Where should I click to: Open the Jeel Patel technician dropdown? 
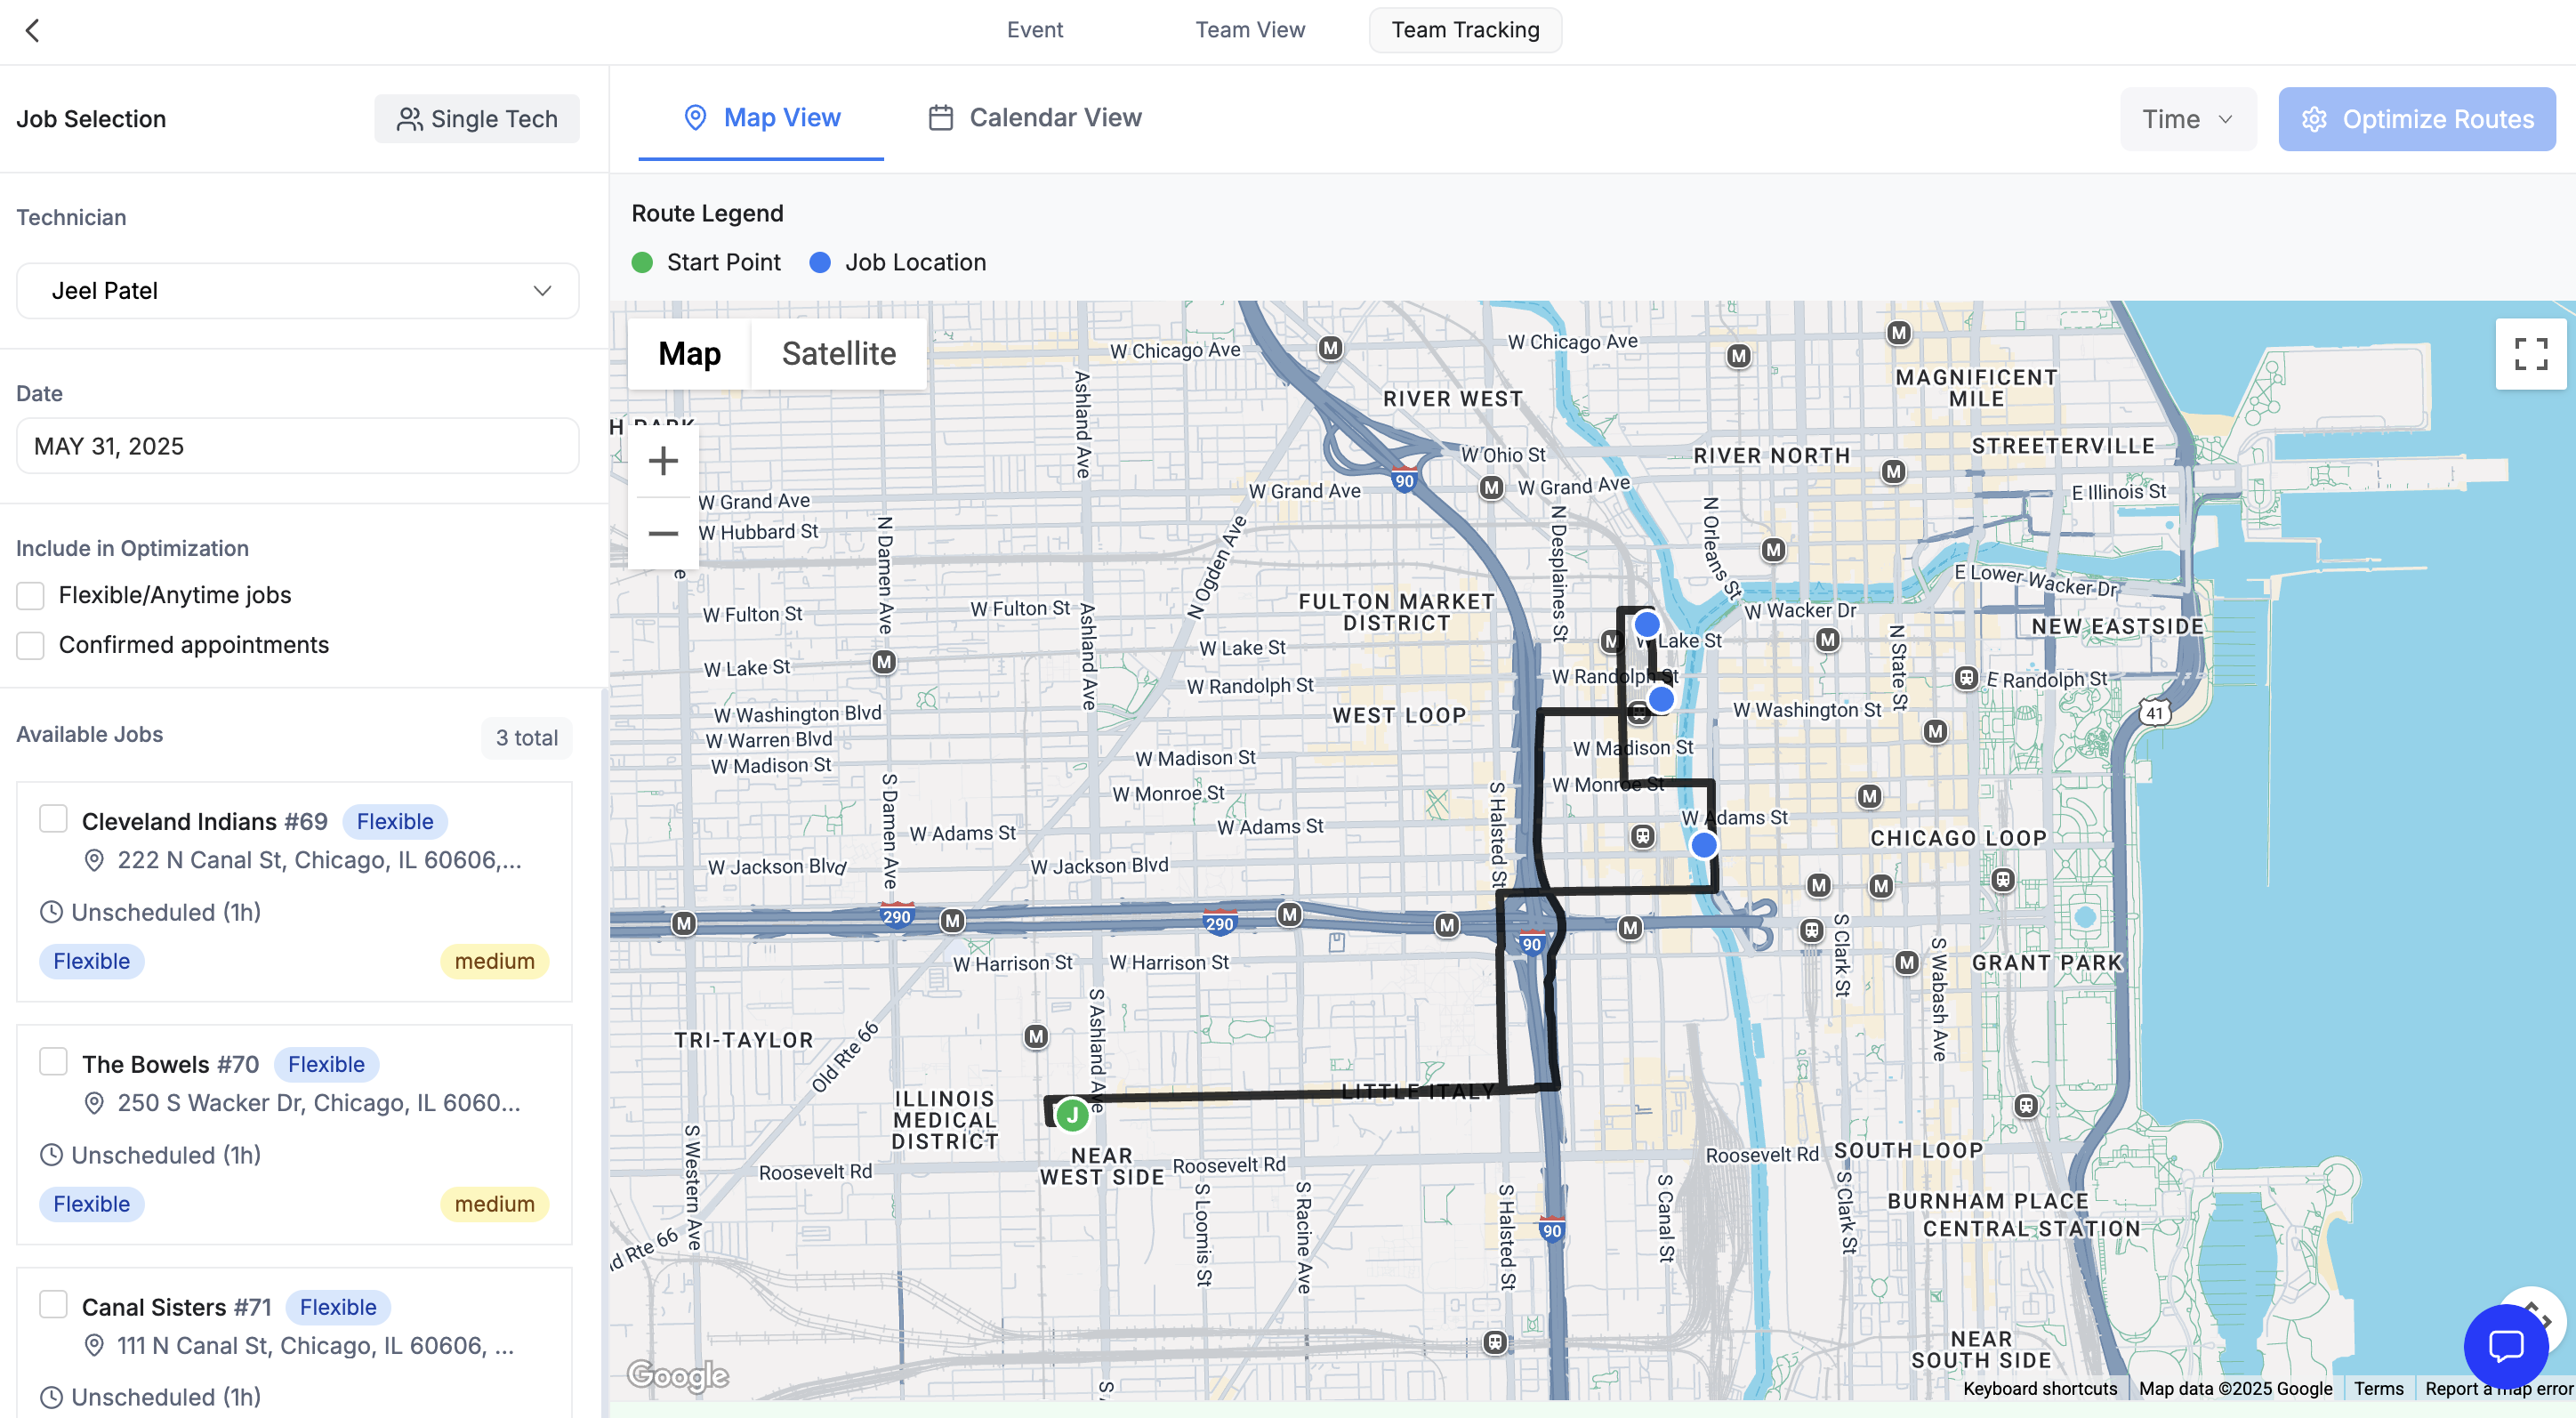[297, 291]
